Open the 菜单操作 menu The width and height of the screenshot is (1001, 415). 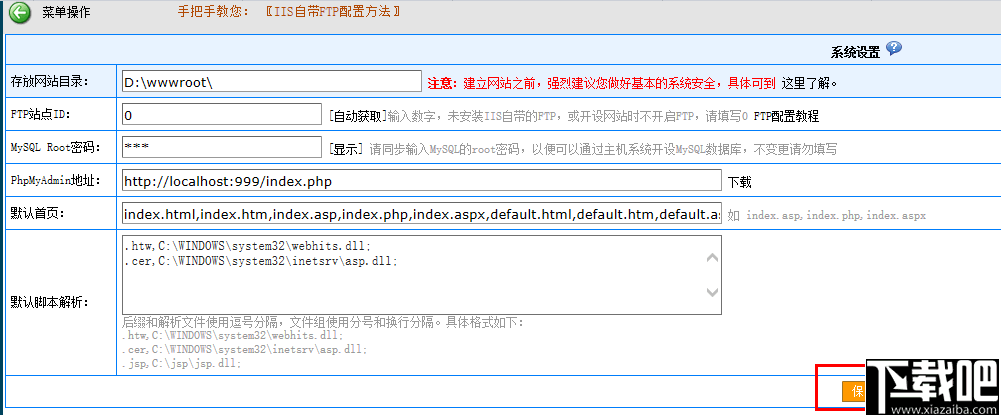click(x=66, y=12)
